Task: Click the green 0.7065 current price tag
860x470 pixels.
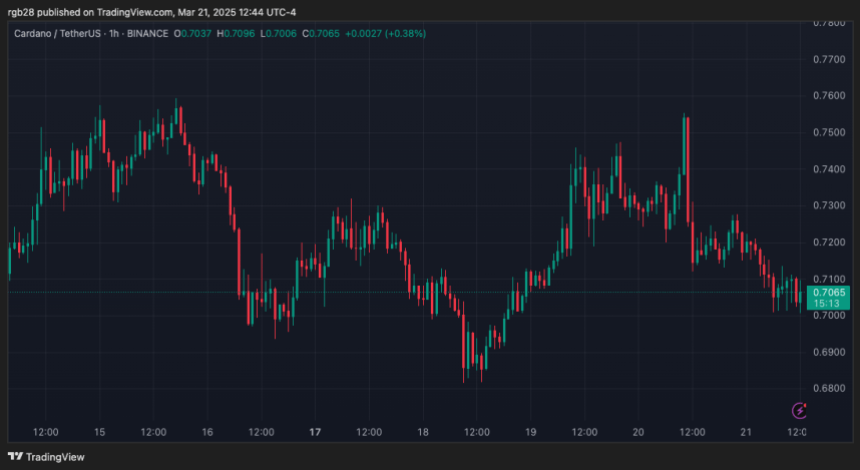Action: pos(828,292)
